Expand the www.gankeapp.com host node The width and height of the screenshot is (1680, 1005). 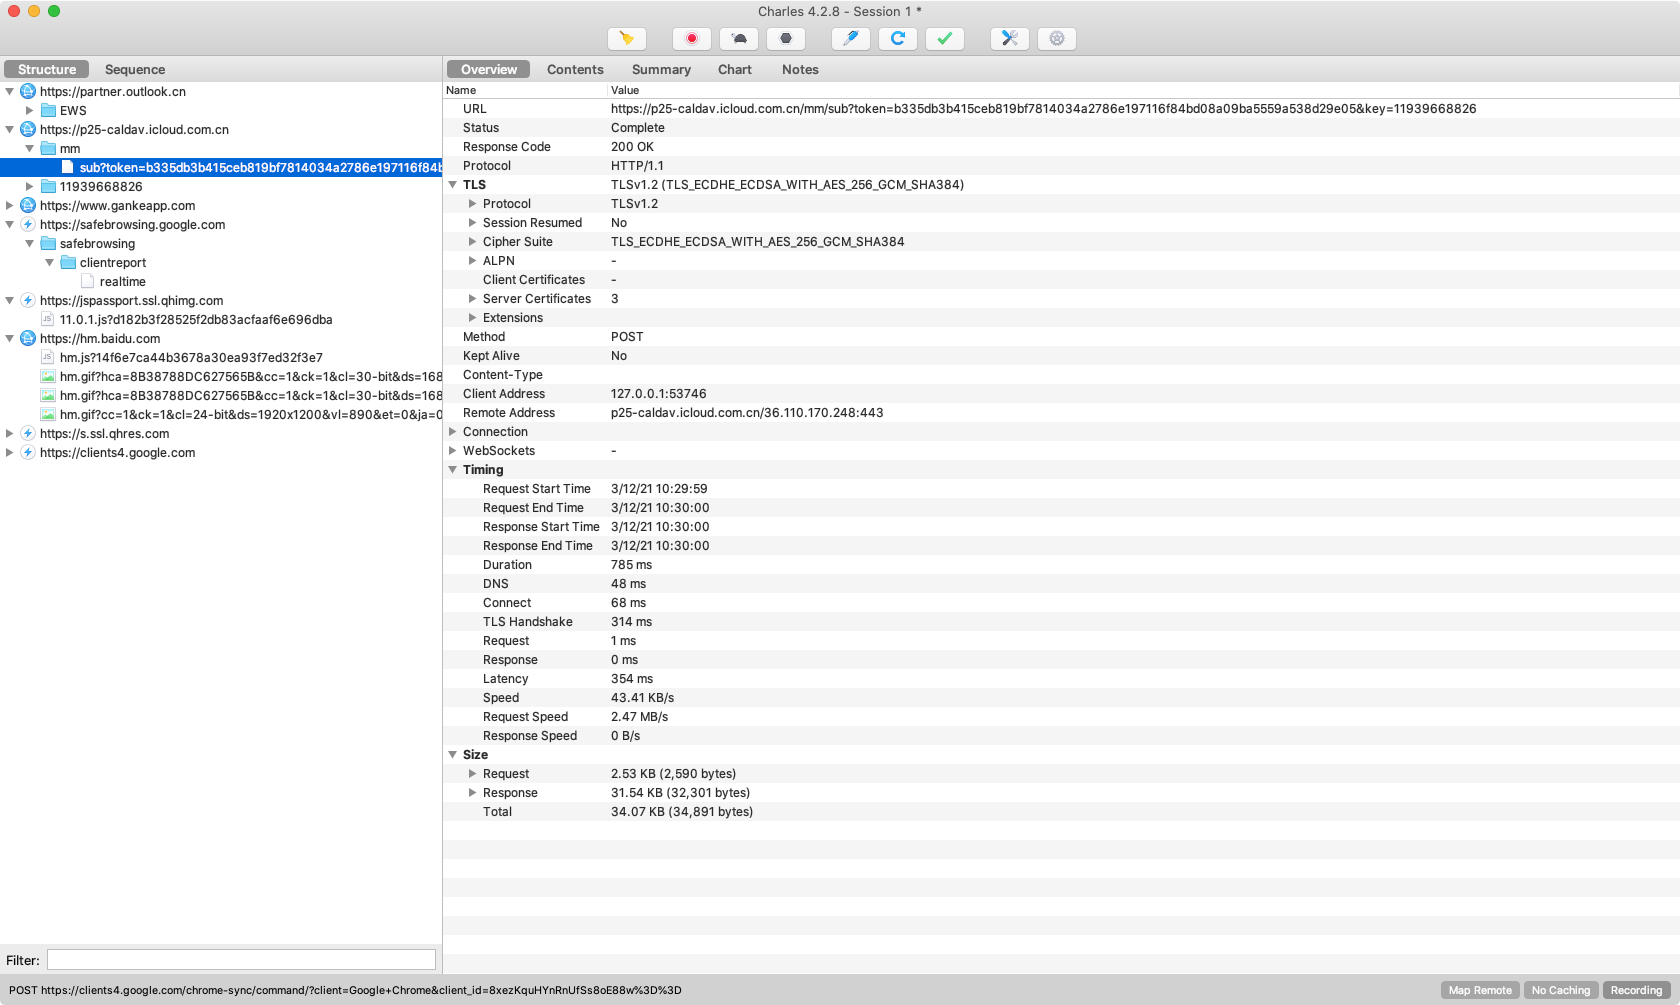10,205
